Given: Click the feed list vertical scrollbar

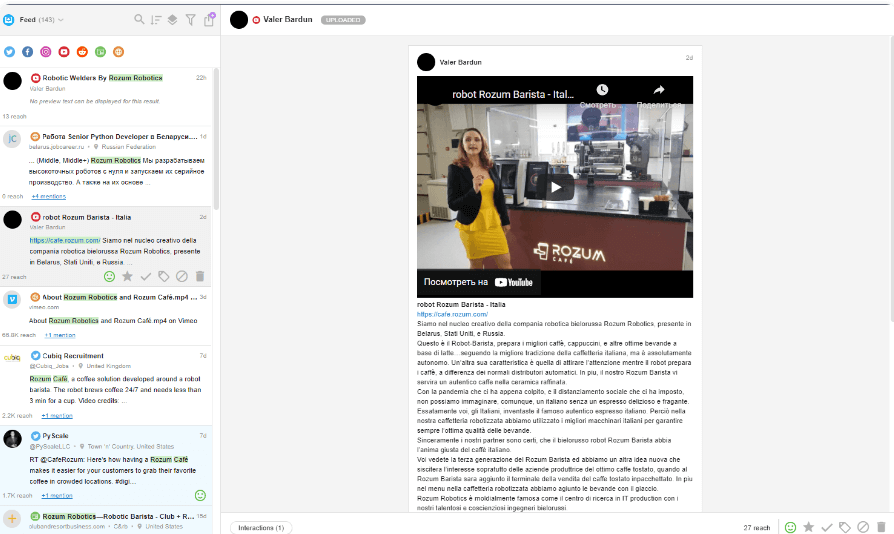Looking at the screenshot, I should pos(217,200).
